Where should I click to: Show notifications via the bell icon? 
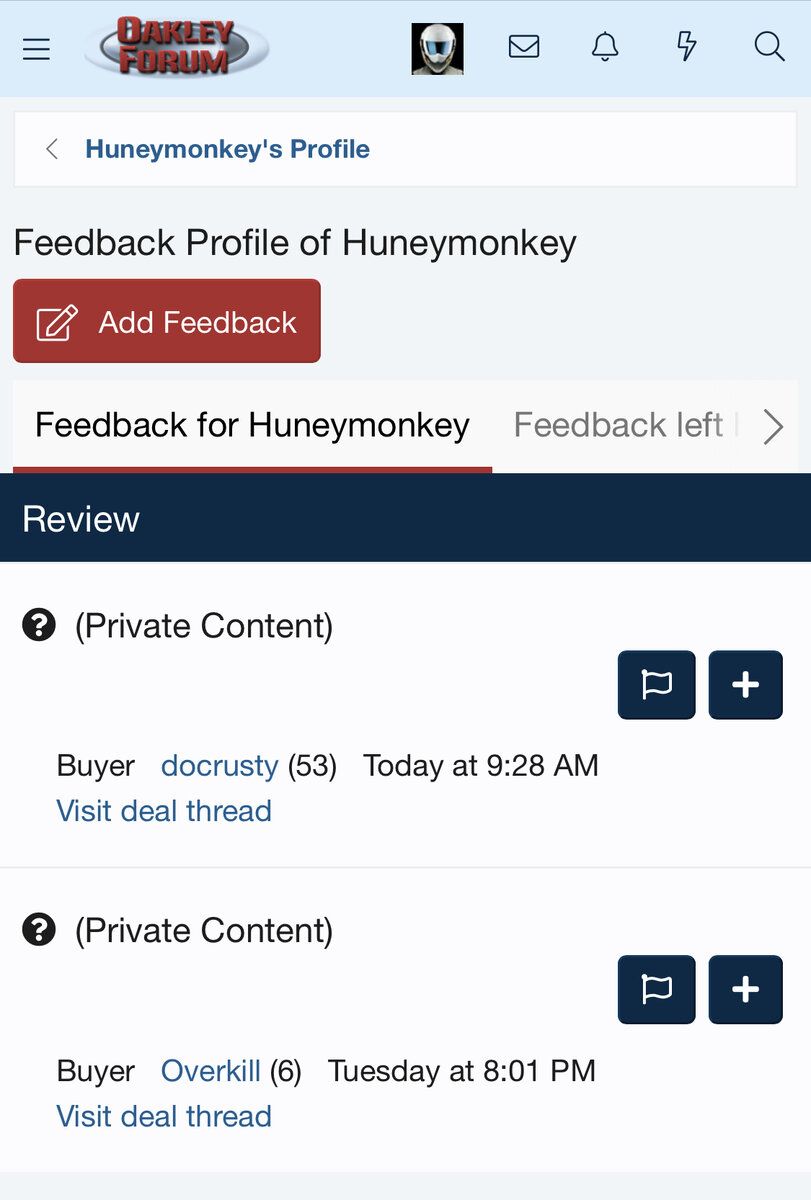pyautogui.click(x=605, y=47)
